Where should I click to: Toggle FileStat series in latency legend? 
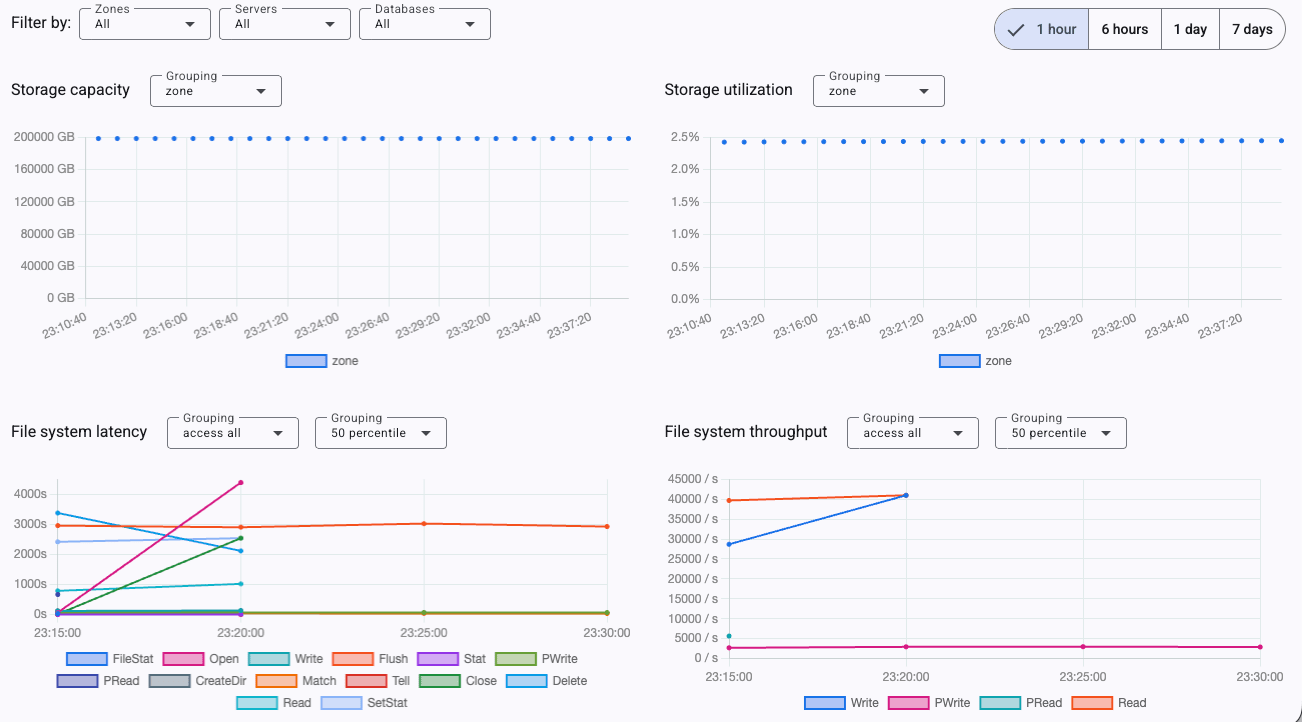(86, 659)
